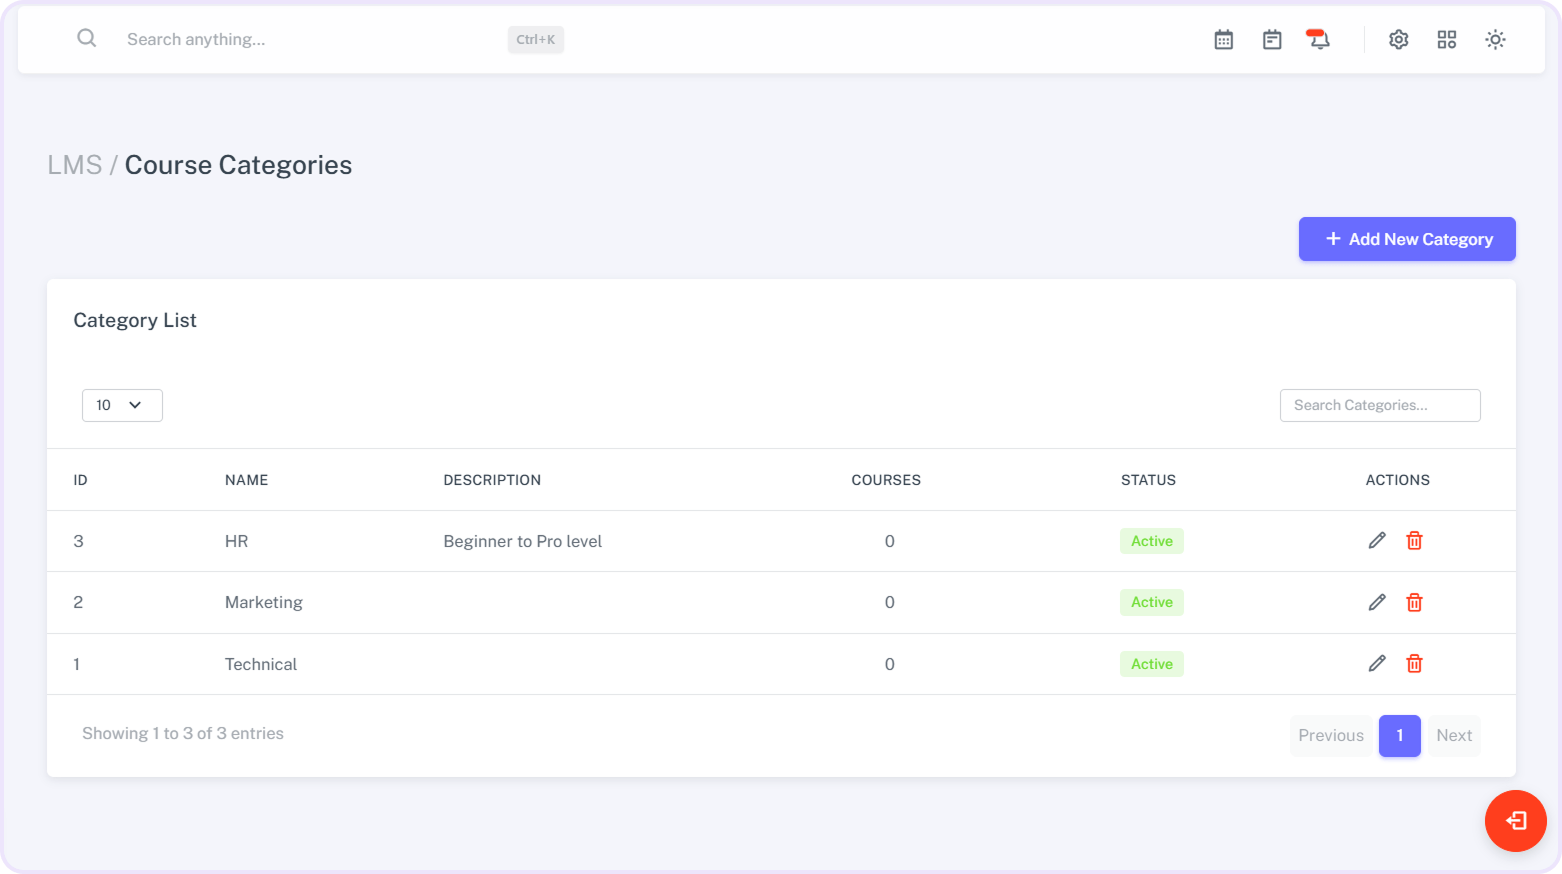Delete the Marketing category
This screenshot has width=1562, height=874.
1414,602
